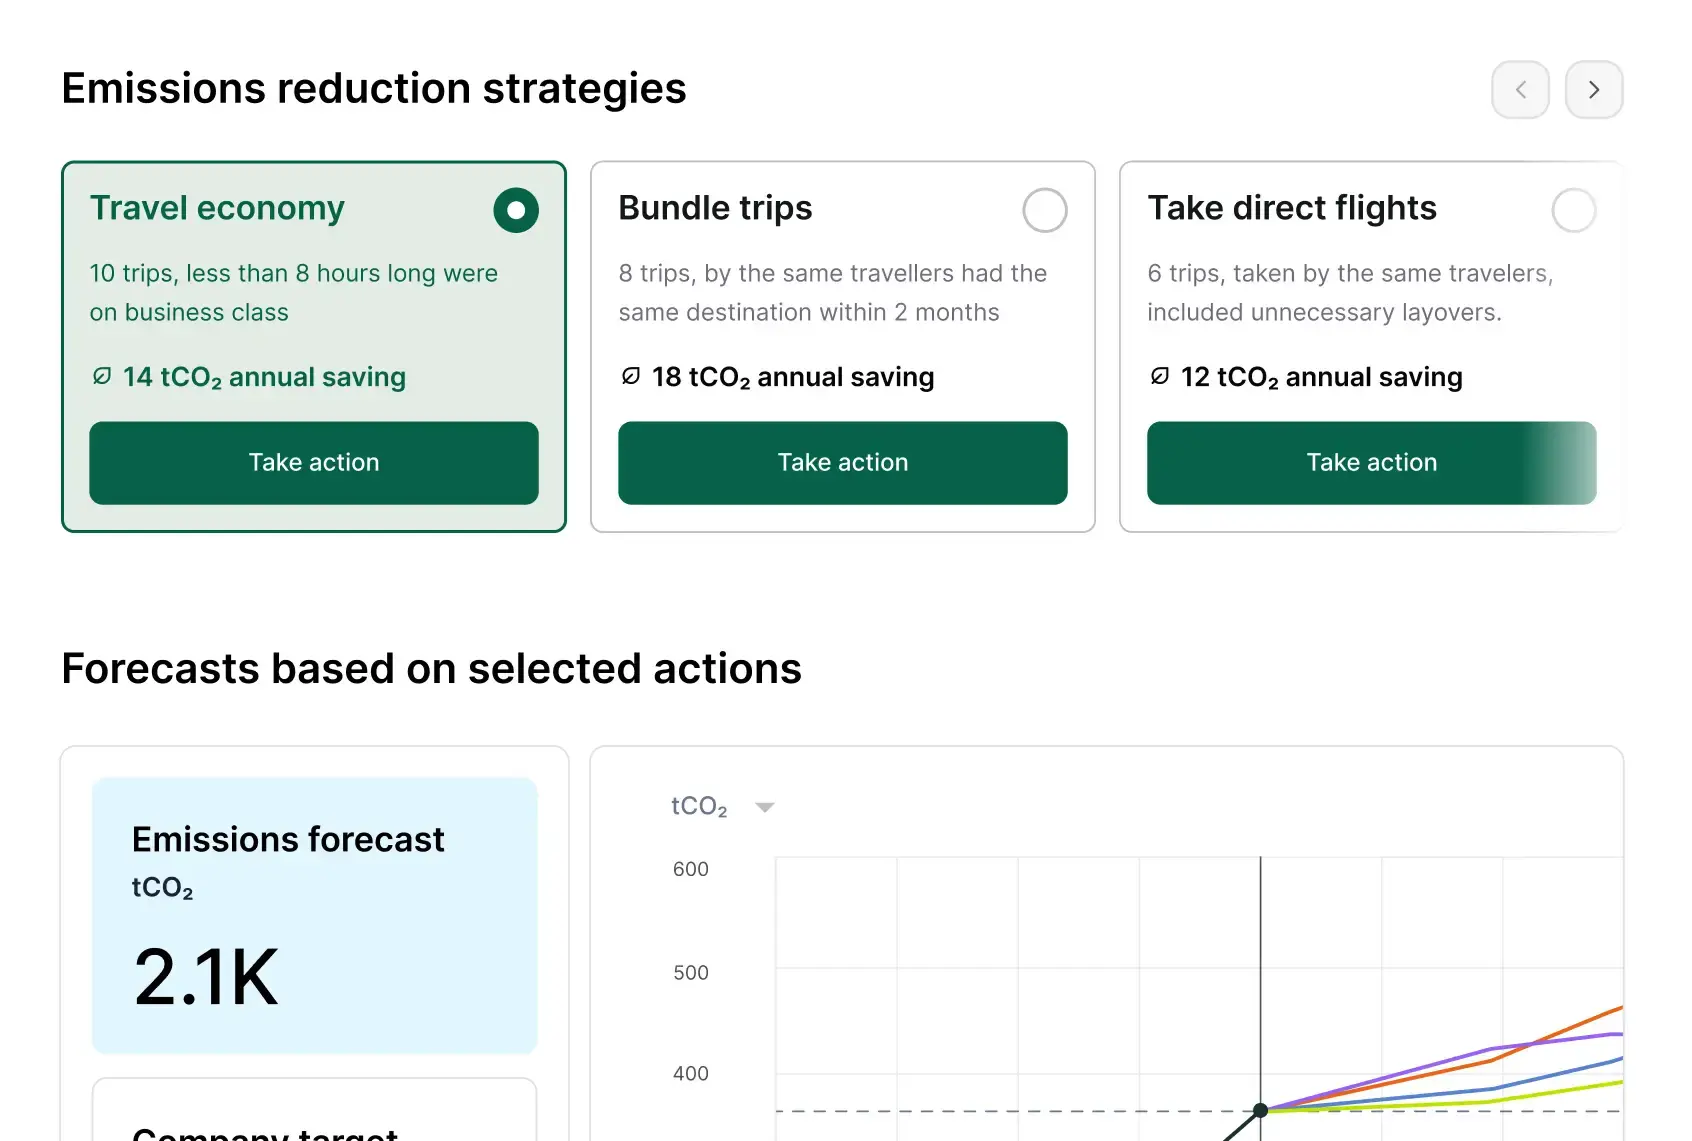Click the Travel economy card title
The width and height of the screenshot is (1692, 1141).
tap(217, 208)
